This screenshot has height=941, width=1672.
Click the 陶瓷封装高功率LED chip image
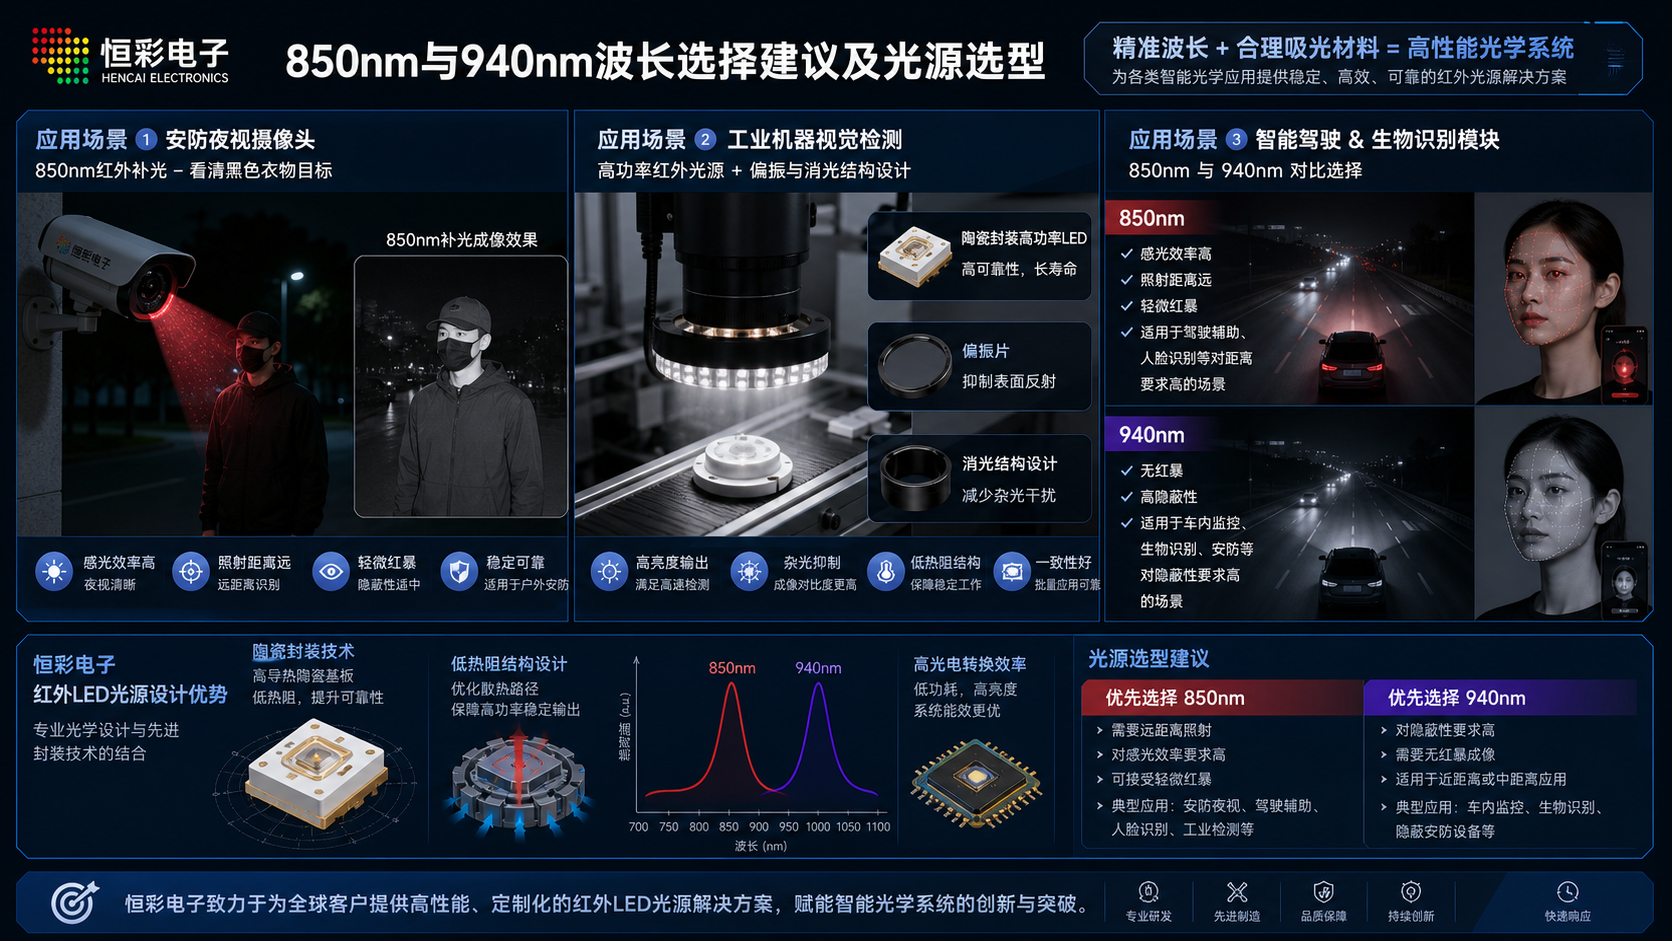pos(914,256)
